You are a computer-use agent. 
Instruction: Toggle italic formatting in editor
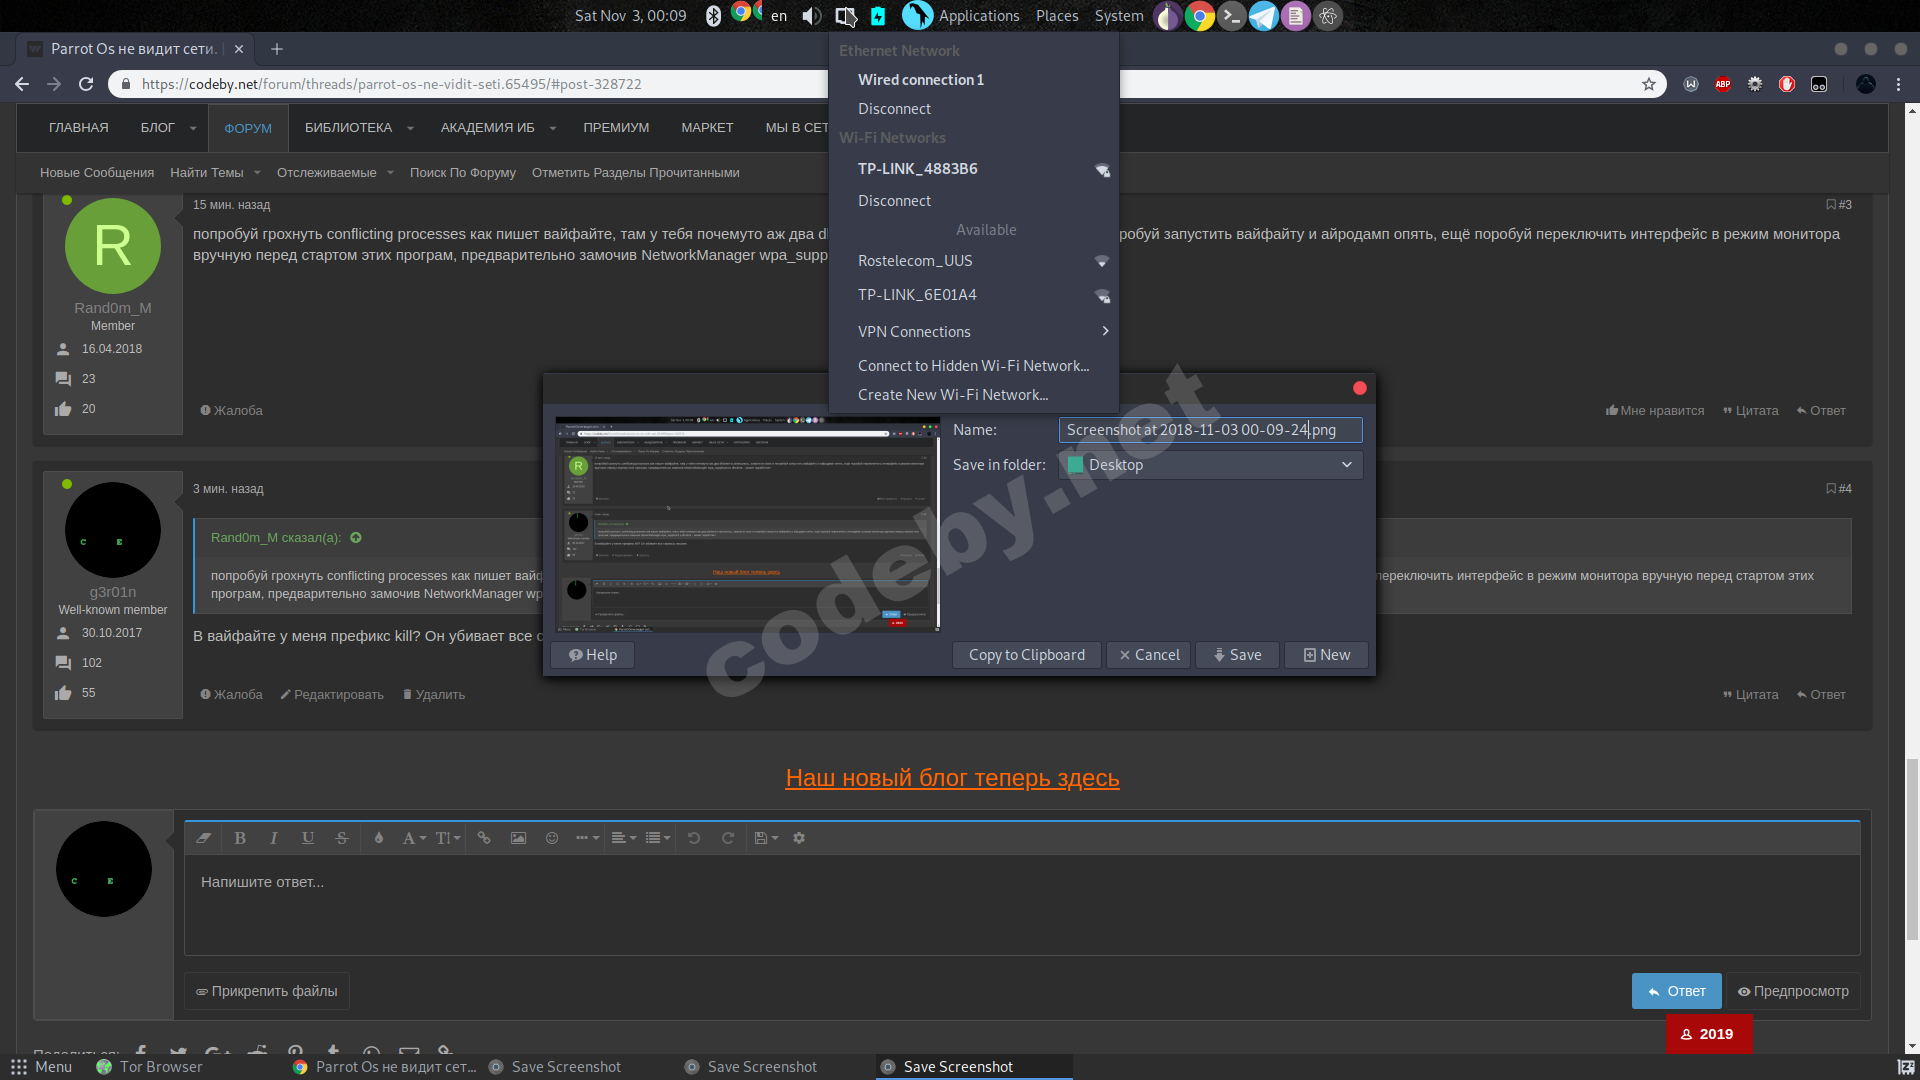pyautogui.click(x=274, y=838)
